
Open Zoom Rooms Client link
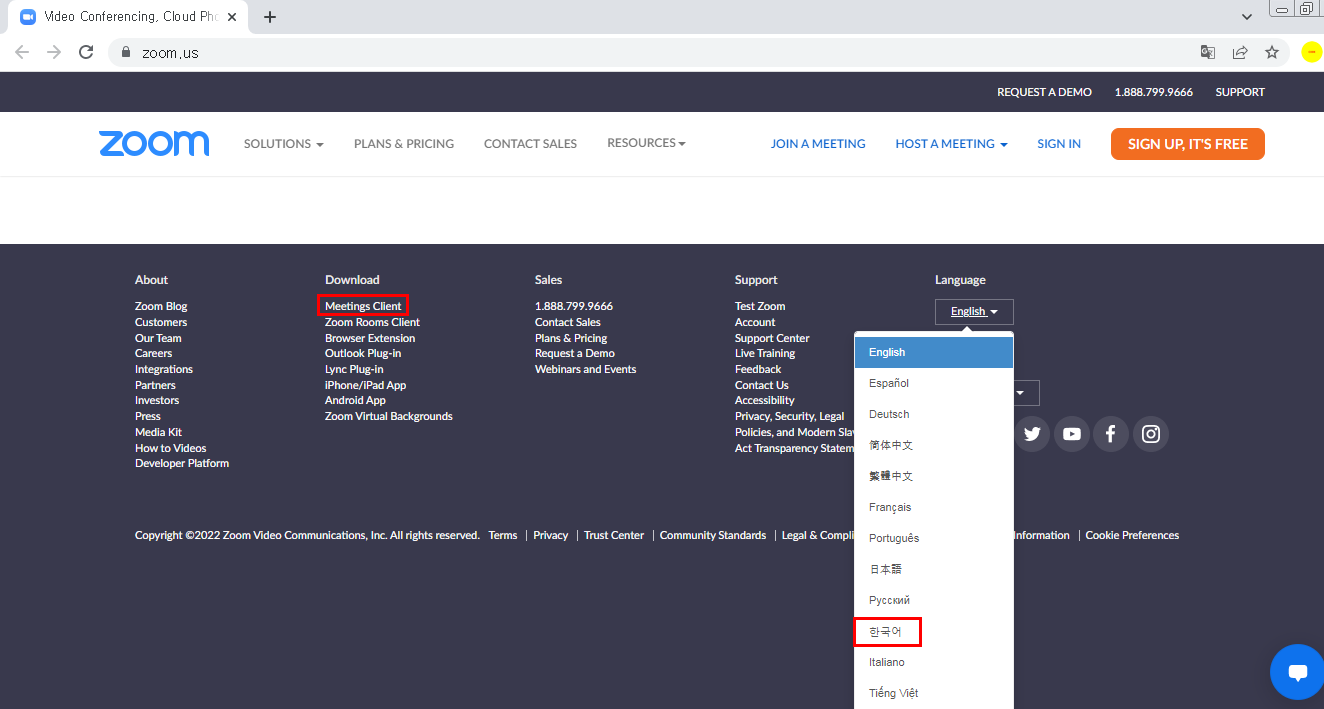[x=372, y=322]
